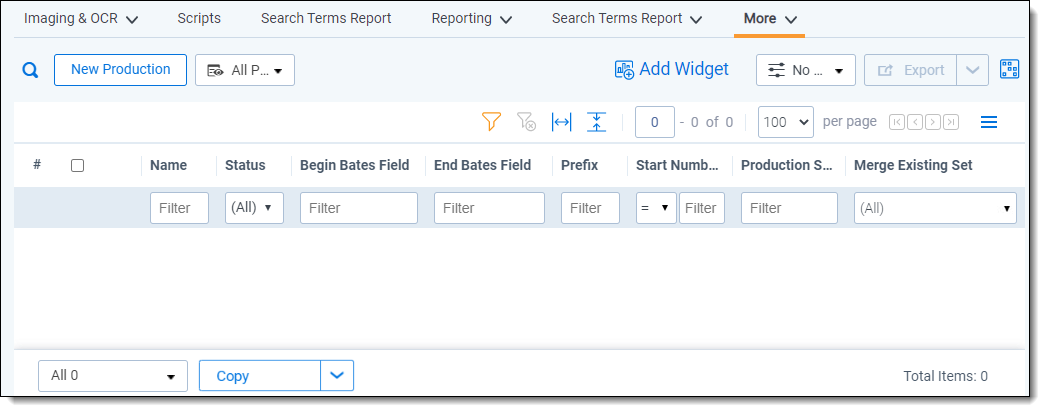Click the reset column widths icon
This screenshot has width=1045, height=412.
562,122
